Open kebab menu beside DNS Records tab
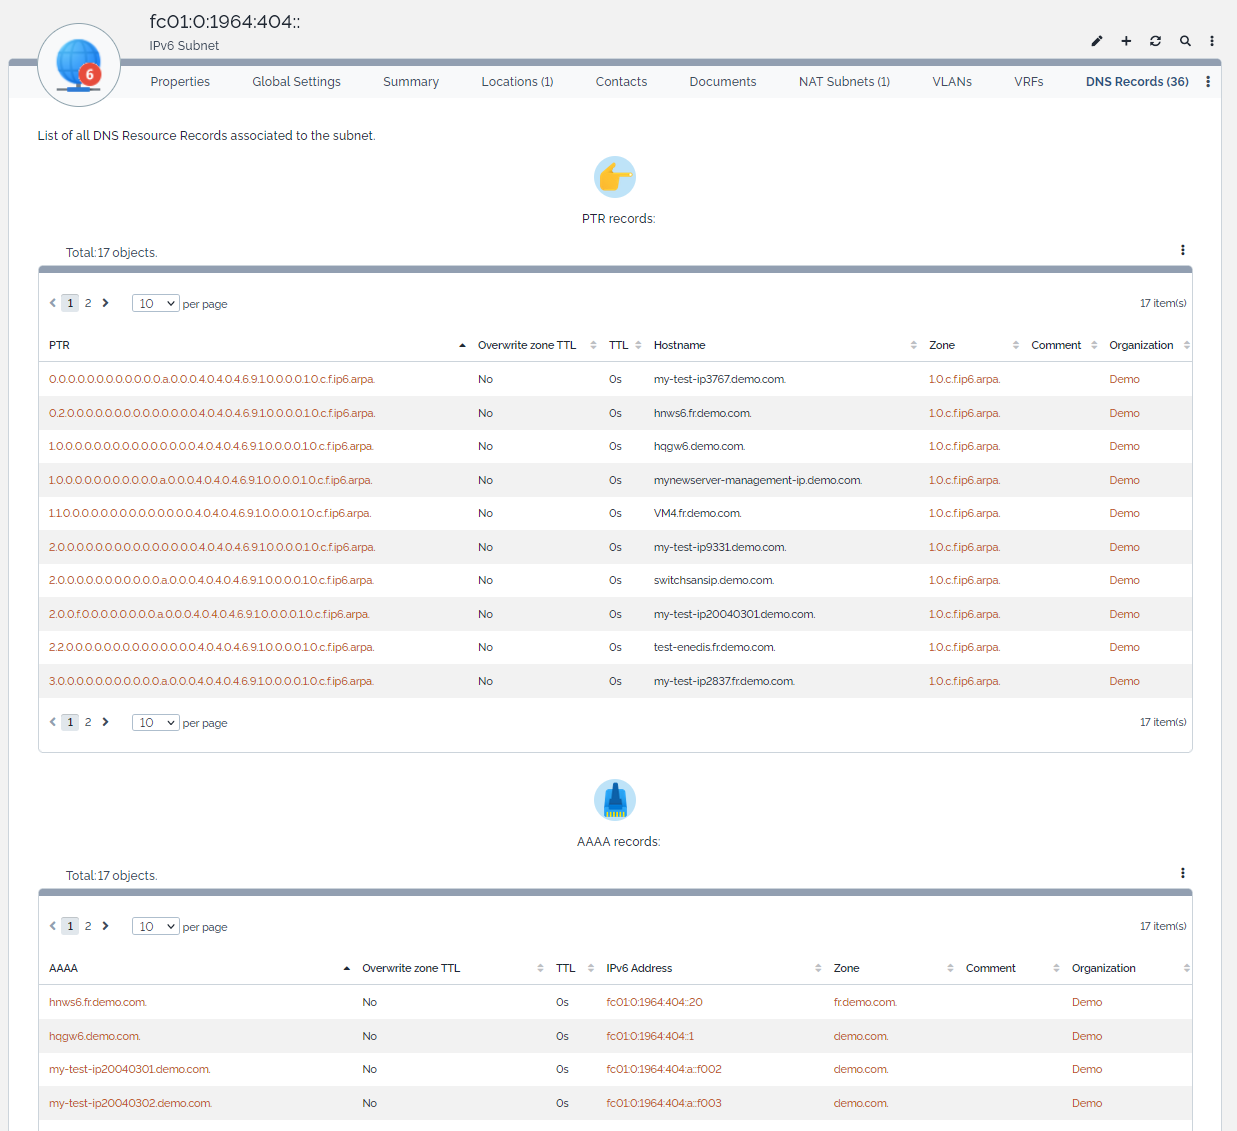1237x1131 pixels. pos(1208,82)
